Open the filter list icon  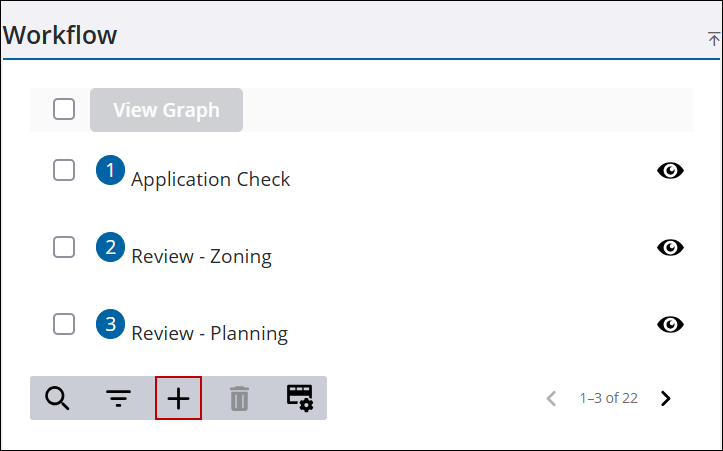coord(119,398)
